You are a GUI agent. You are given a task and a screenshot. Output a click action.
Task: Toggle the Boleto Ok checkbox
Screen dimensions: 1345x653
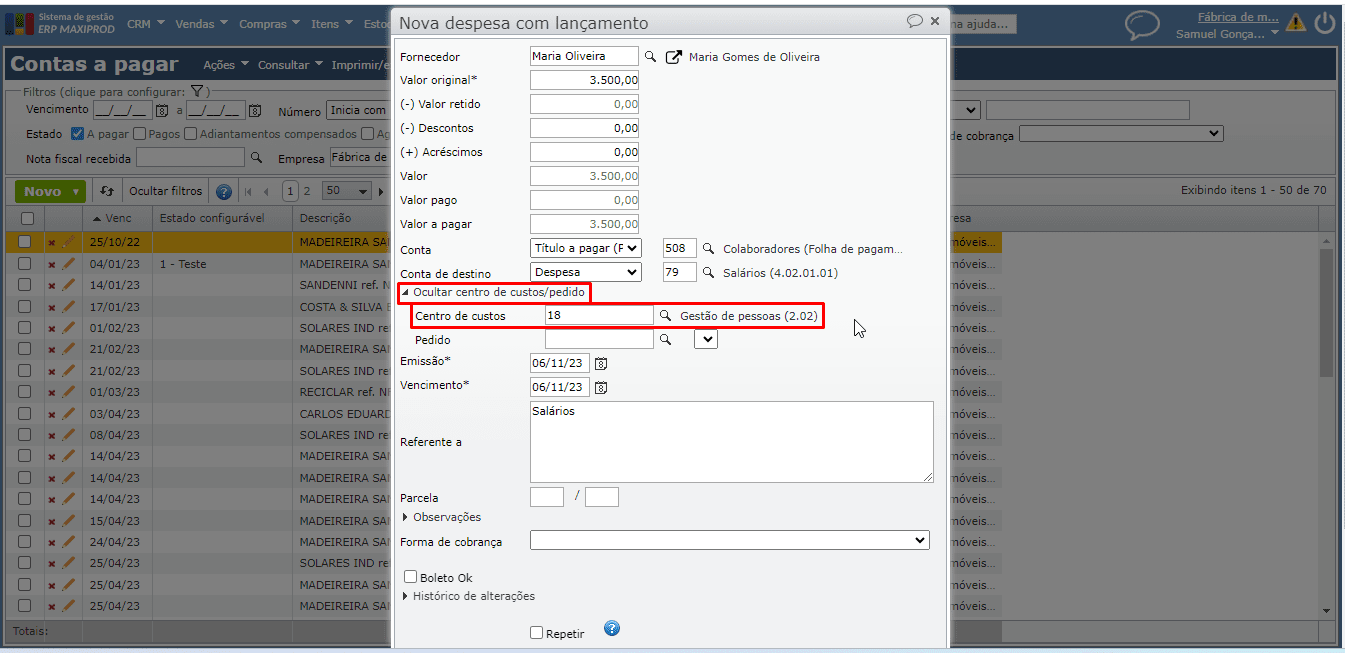pyautogui.click(x=411, y=577)
